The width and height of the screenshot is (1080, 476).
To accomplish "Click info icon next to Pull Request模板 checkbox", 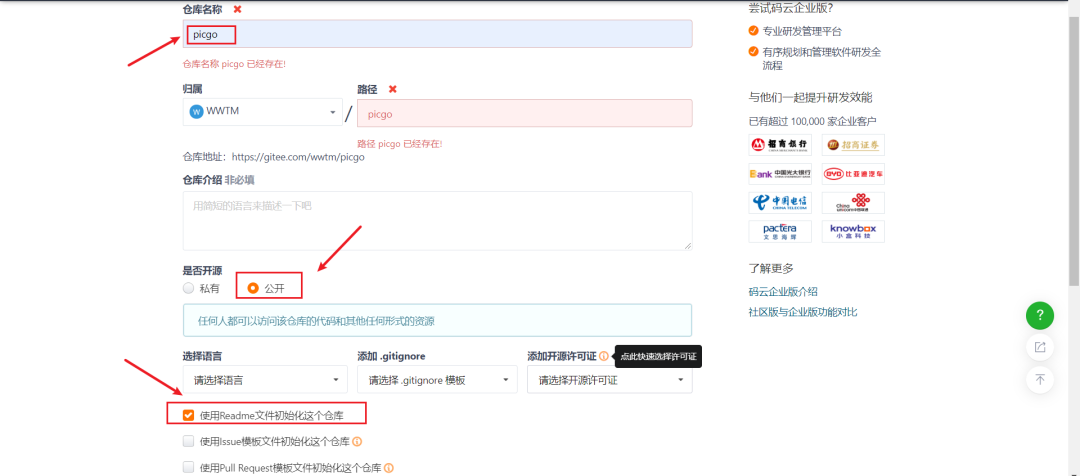I will pyautogui.click(x=389, y=468).
